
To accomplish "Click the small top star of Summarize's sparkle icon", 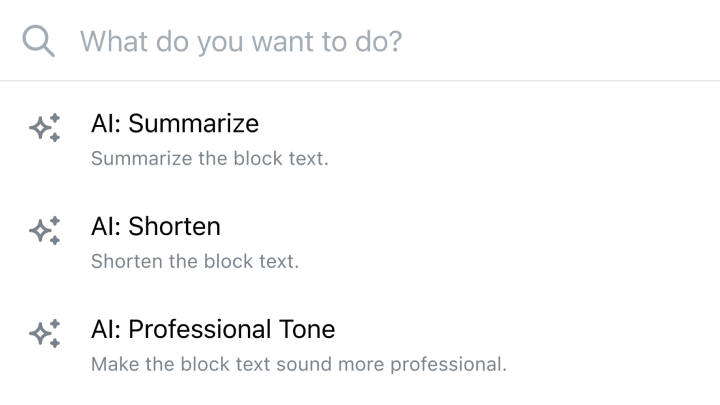I will [55, 118].
